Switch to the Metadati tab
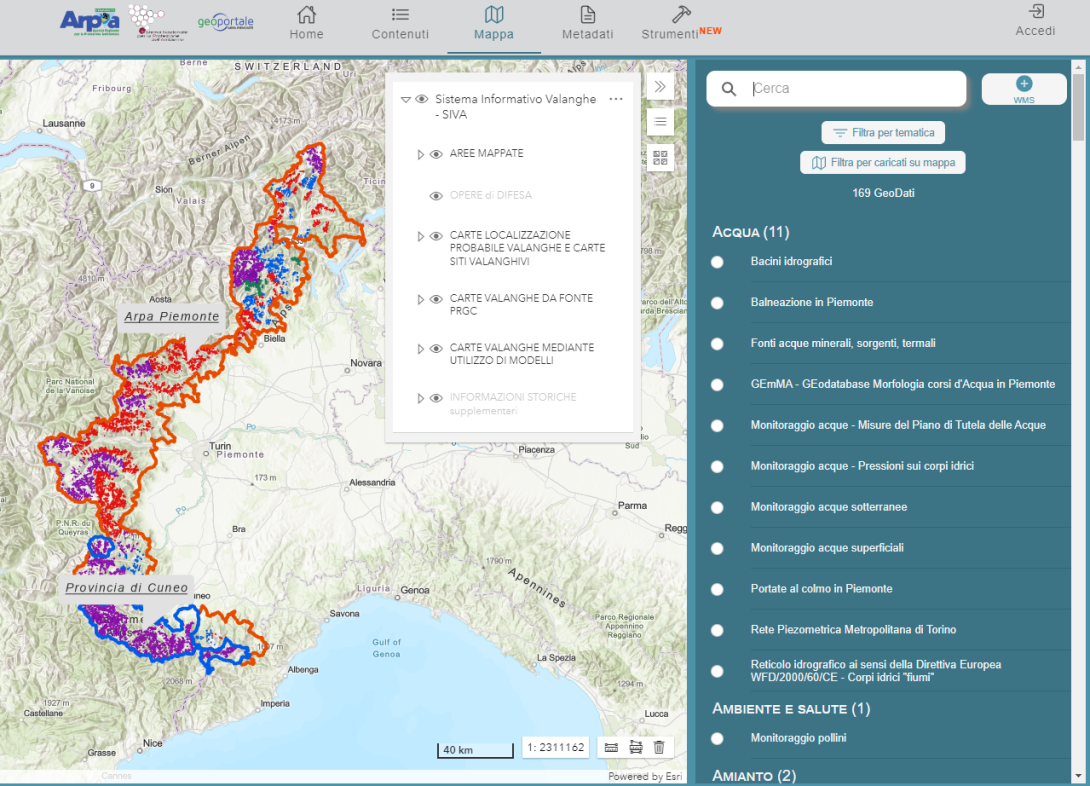Image resolution: width=1090 pixels, height=786 pixels. (587, 23)
